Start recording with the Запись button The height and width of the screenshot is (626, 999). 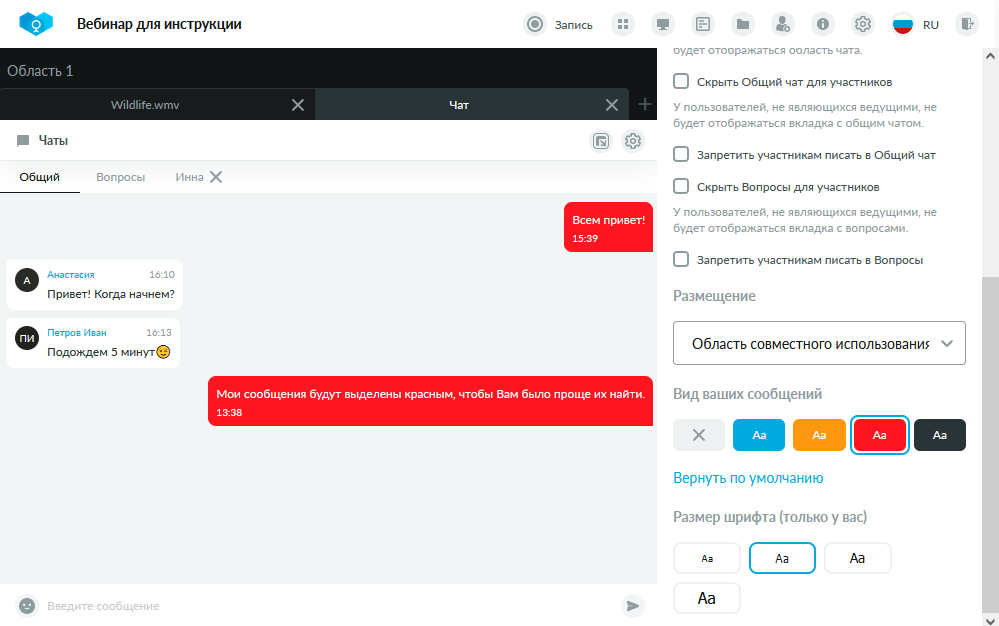559,24
